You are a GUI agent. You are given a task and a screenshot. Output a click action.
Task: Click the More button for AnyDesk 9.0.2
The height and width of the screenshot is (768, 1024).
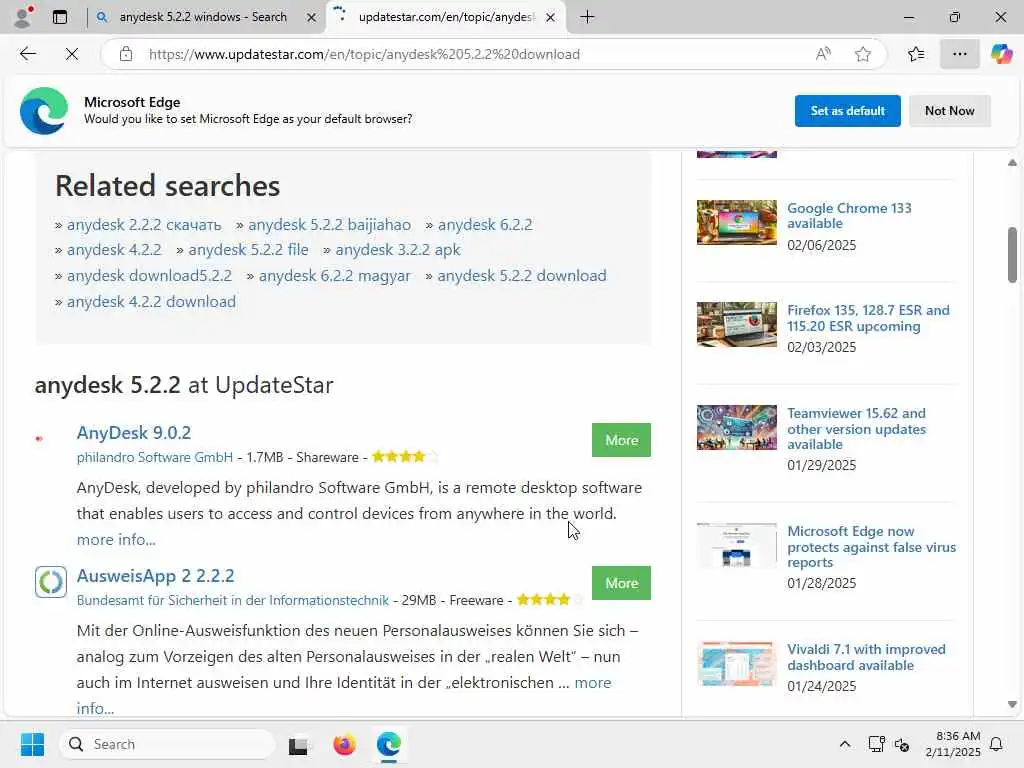tap(621, 440)
